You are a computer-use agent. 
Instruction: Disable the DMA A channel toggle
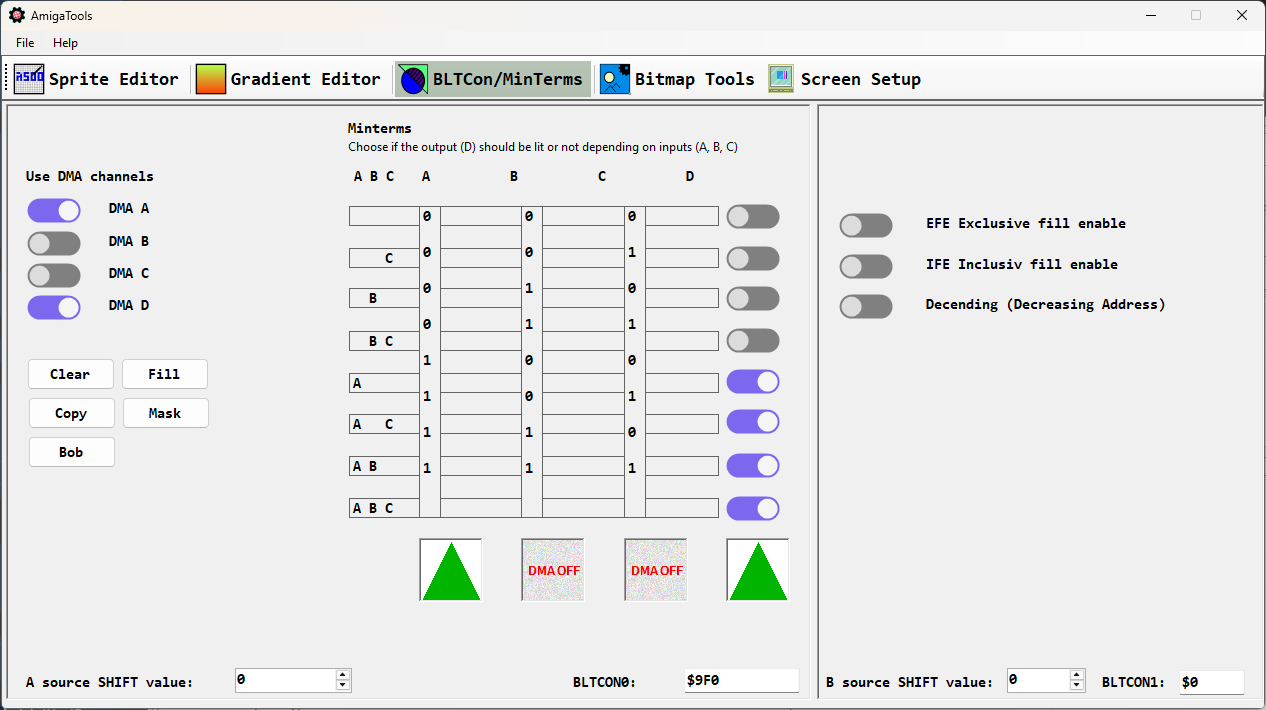54,210
